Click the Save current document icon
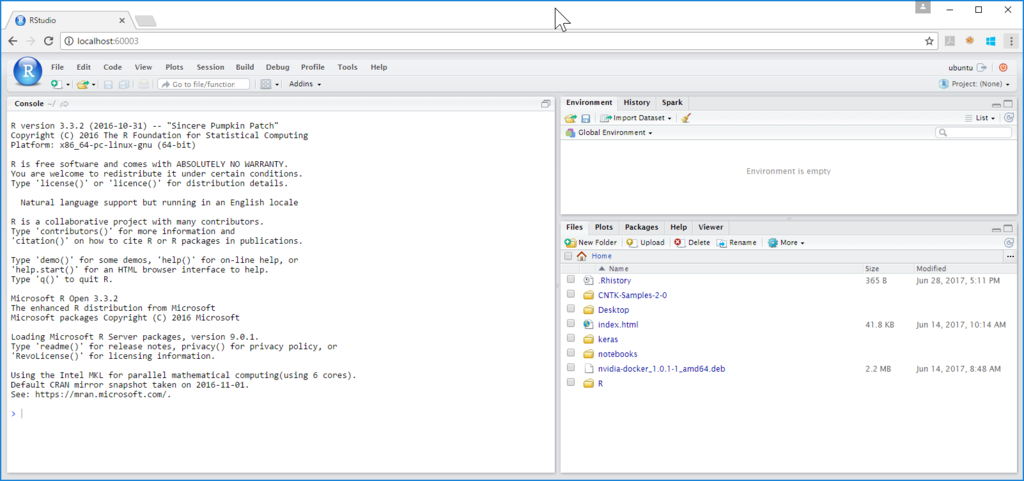This screenshot has width=1024, height=481. (x=108, y=84)
